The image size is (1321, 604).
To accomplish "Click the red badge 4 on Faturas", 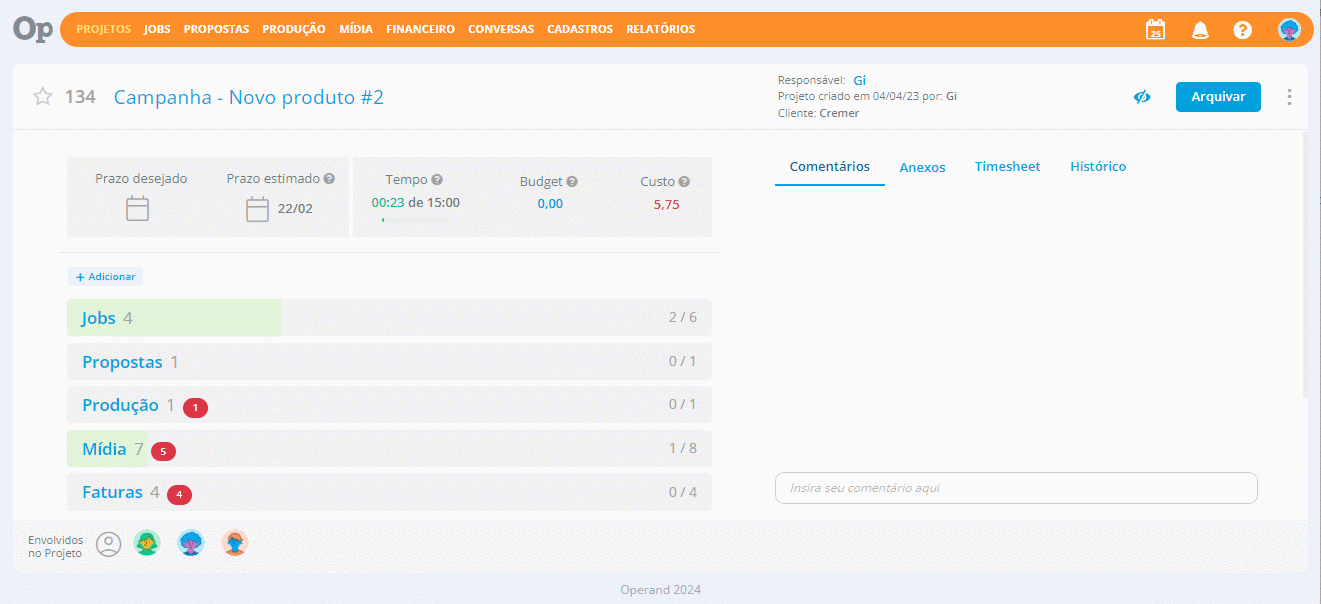I will [x=179, y=494].
